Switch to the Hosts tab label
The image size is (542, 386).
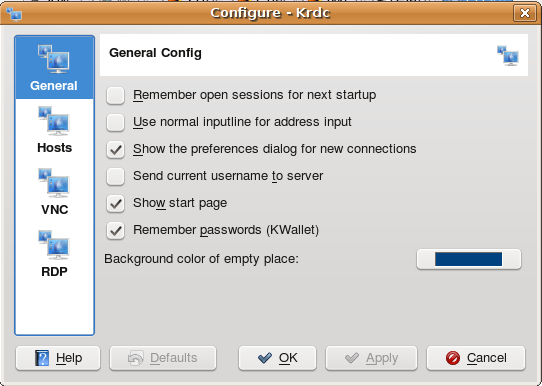(x=55, y=148)
